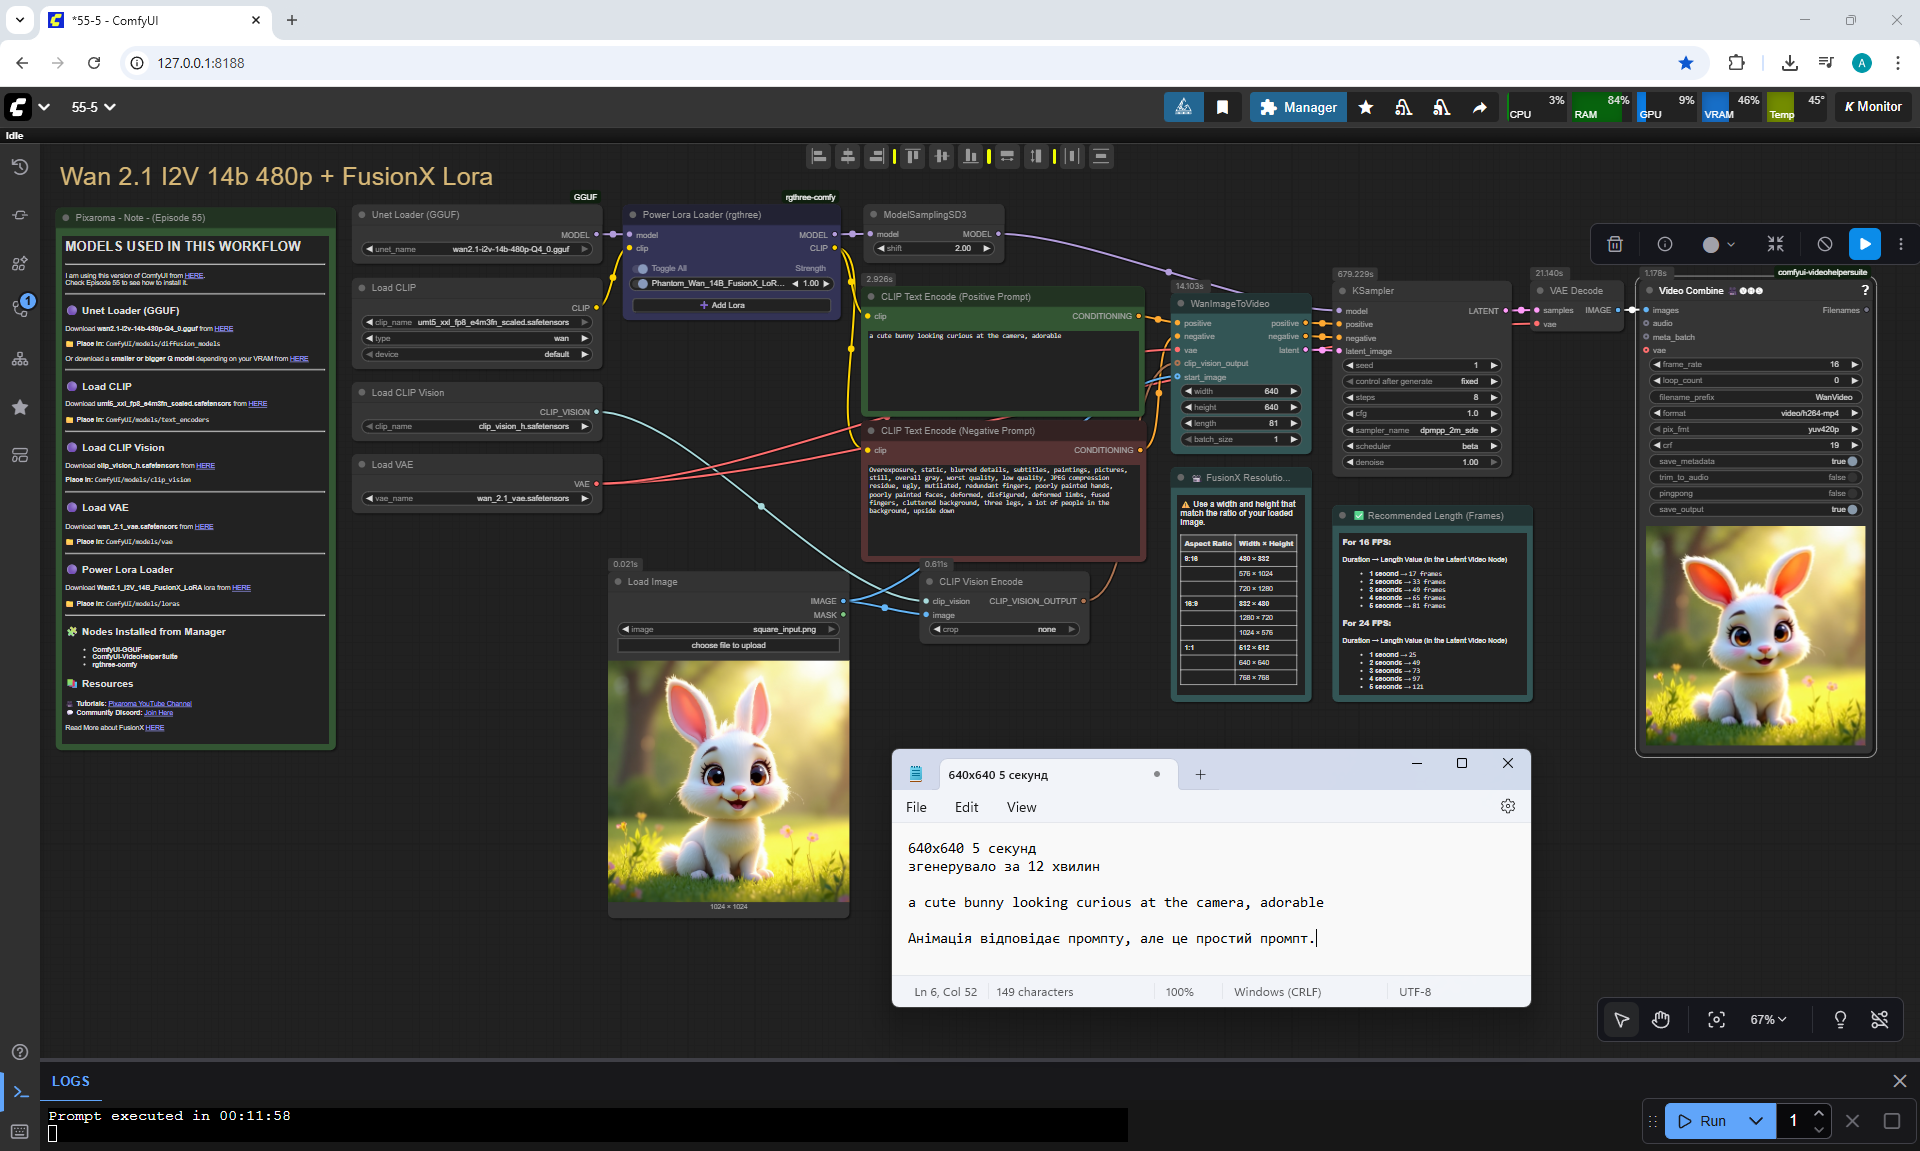The width and height of the screenshot is (1920, 1151).
Task: Open the workflows sidebar icon with badge
Action: 20,309
